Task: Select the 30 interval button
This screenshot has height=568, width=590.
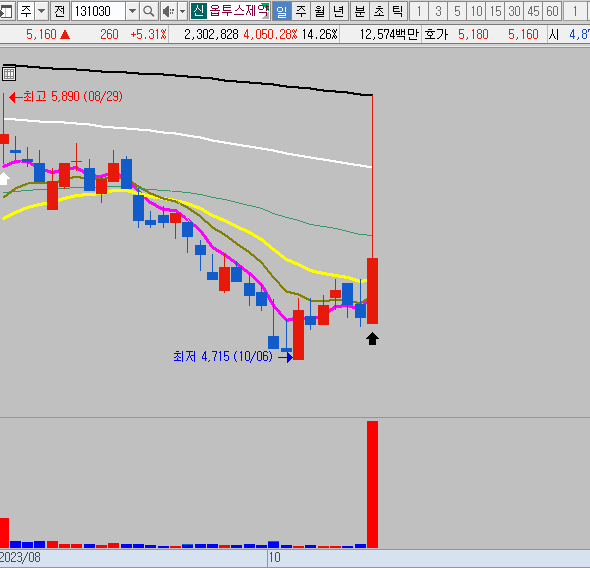Action: pyautogui.click(x=514, y=11)
